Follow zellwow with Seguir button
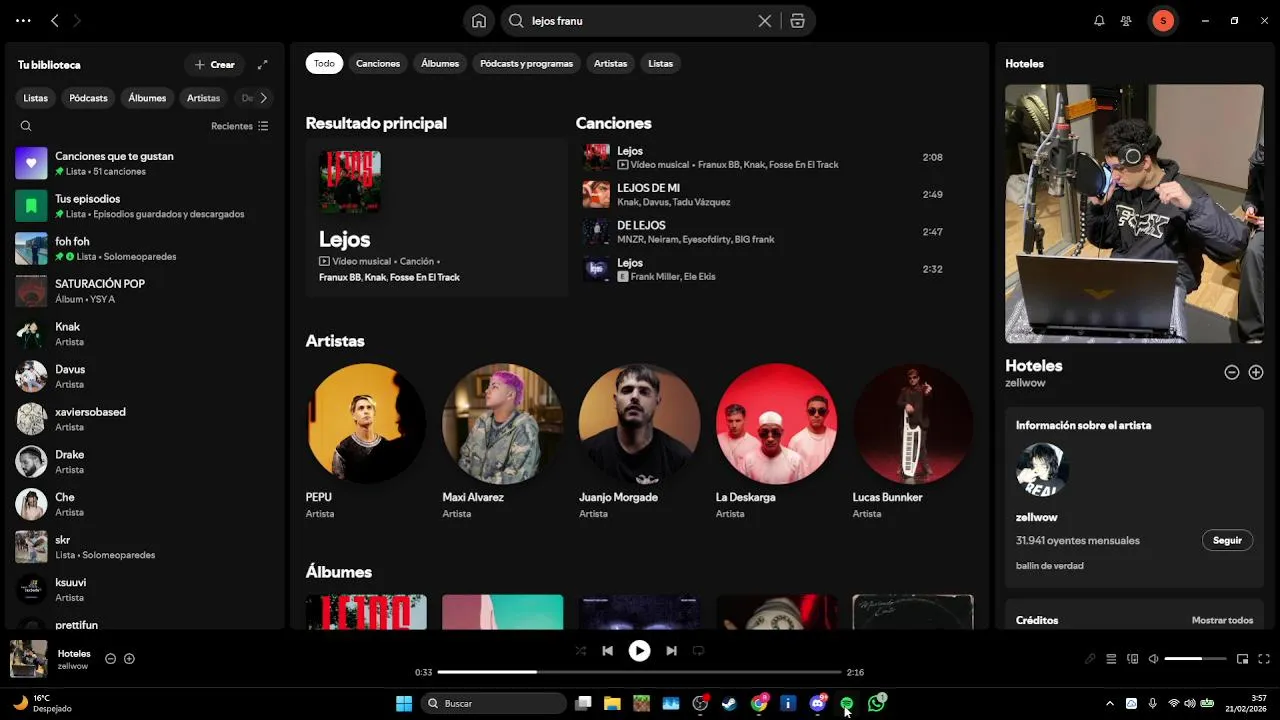The height and width of the screenshot is (720, 1280). 1227,540
